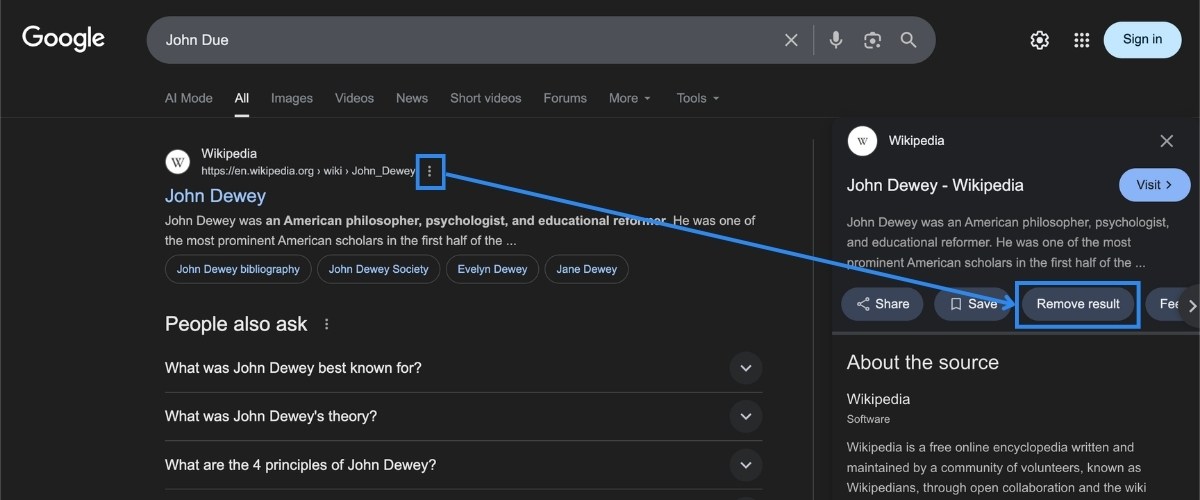The height and width of the screenshot is (500, 1200).
Task: Expand the Tools dropdown
Action: coord(698,98)
